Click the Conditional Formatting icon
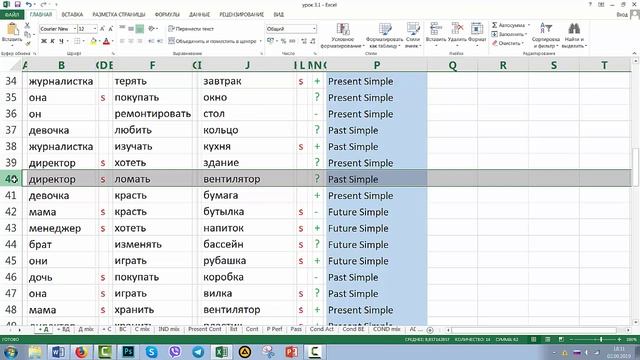This screenshot has width=640, height=360. (x=342, y=29)
